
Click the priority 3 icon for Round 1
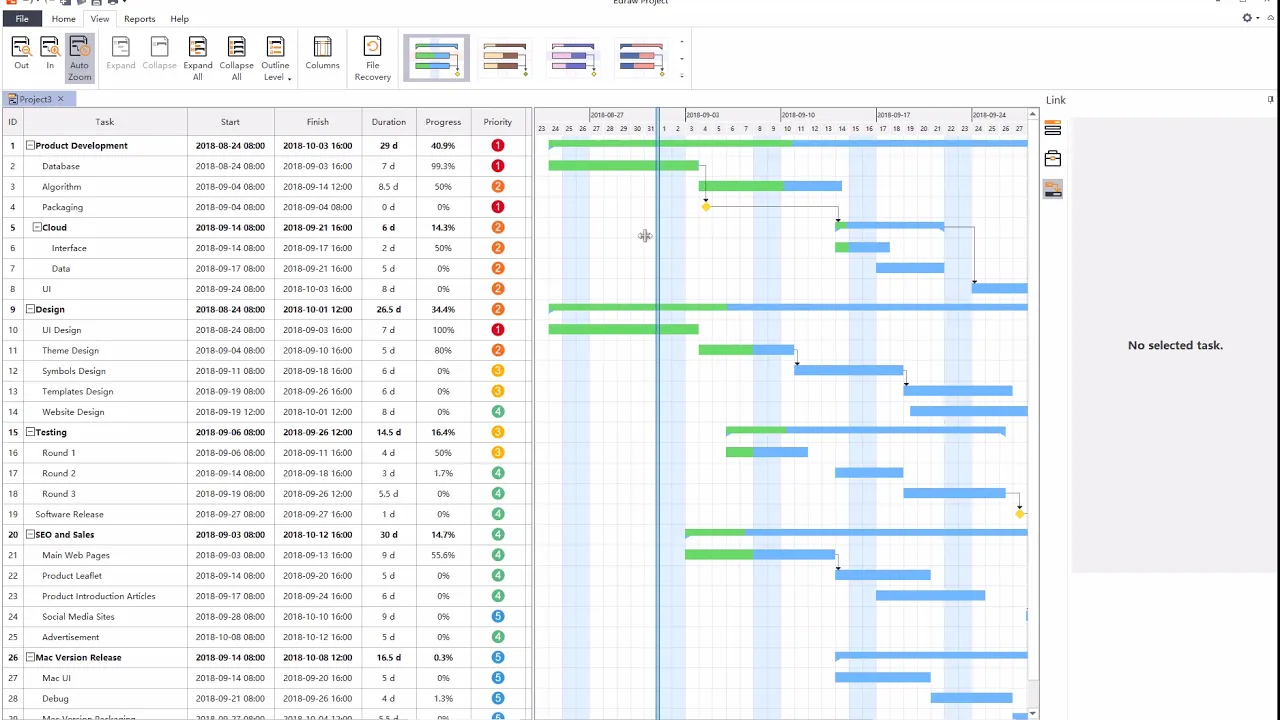click(498, 453)
